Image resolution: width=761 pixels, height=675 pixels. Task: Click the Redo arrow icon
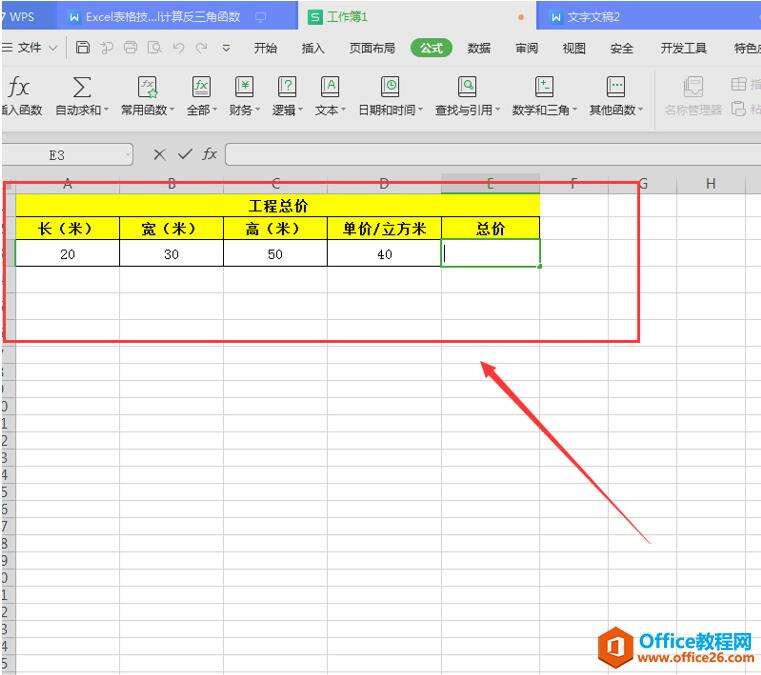[201, 48]
